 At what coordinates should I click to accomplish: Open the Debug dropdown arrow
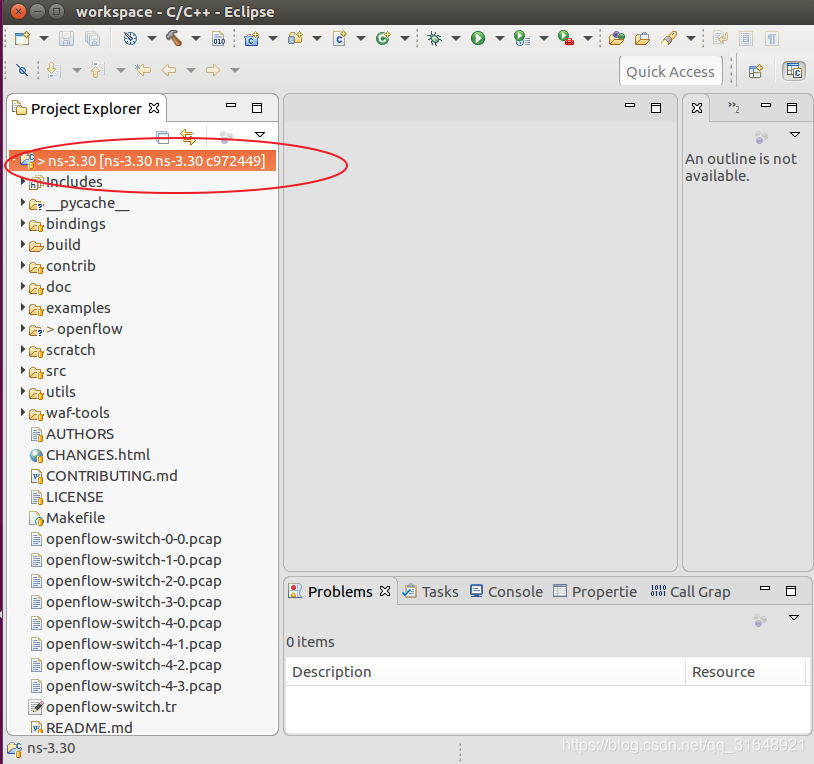[x=456, y=38]
